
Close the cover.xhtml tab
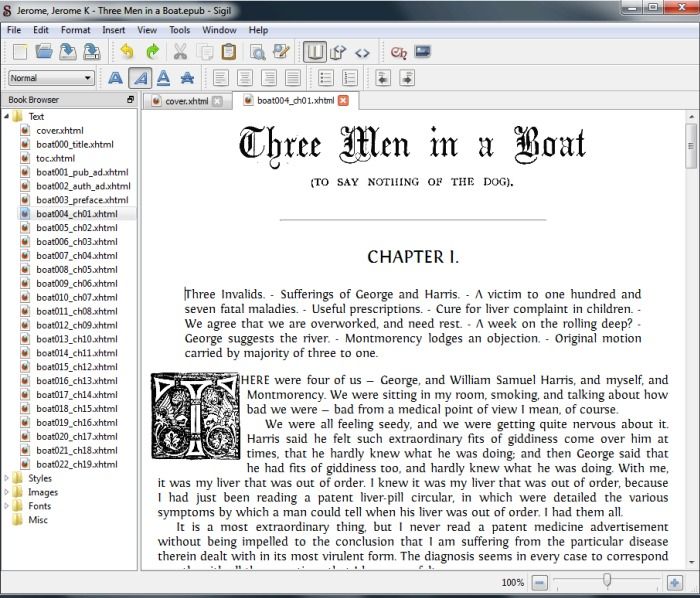pyautogui.click(x=217, y=101)
